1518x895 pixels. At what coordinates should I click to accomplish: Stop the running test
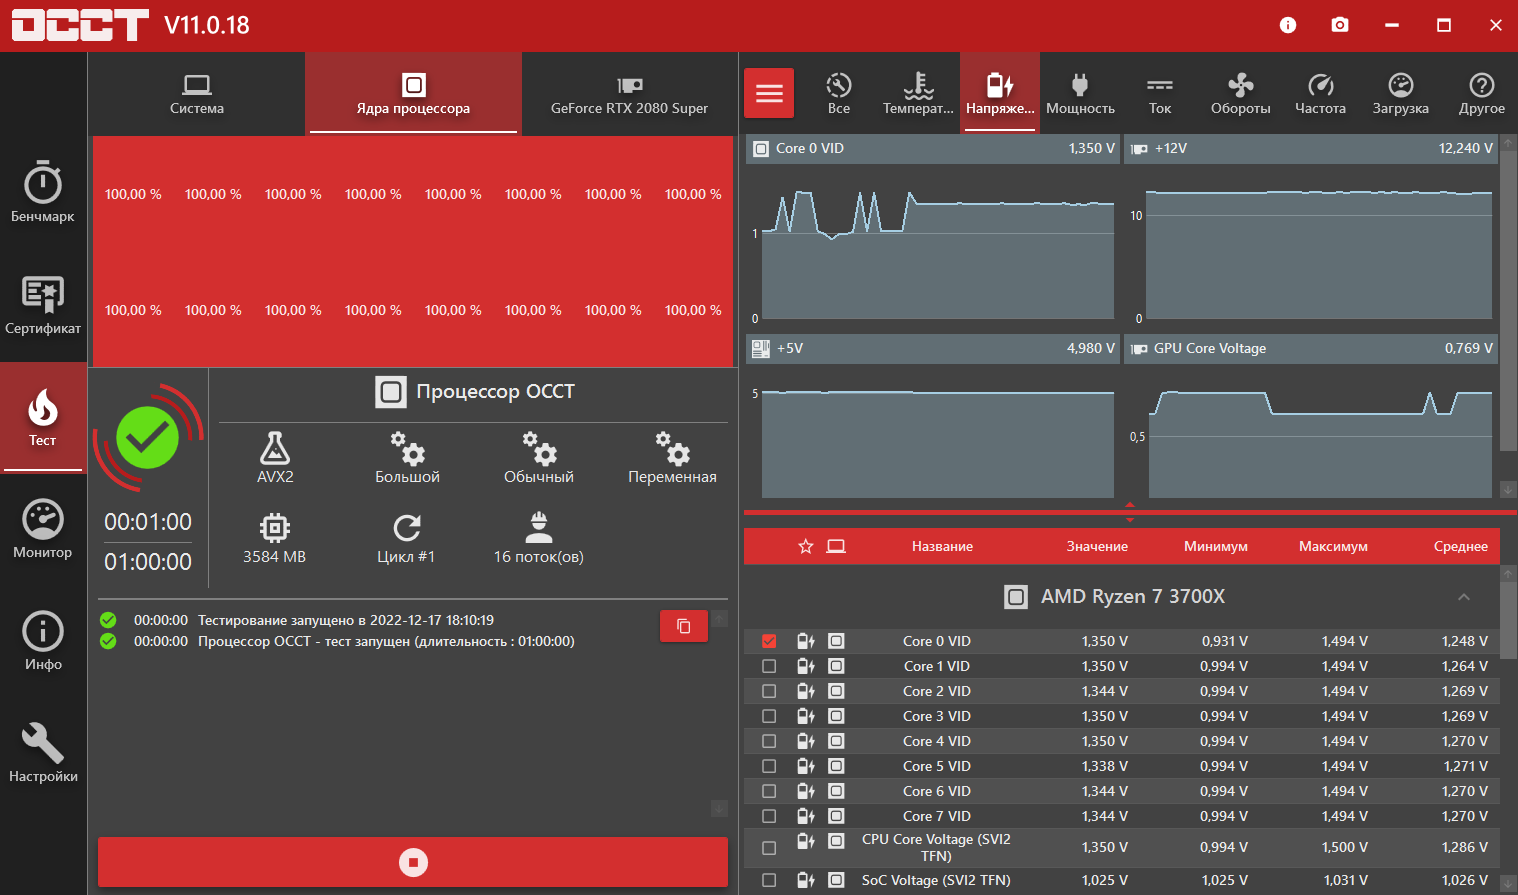pyautogui.click(x=413, y=862)
